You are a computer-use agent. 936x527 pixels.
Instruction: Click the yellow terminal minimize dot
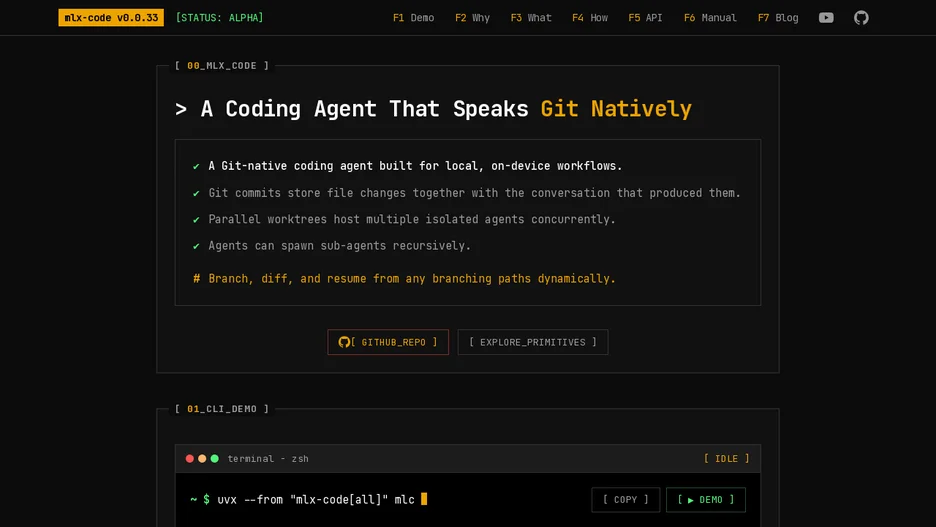(202, 458)
